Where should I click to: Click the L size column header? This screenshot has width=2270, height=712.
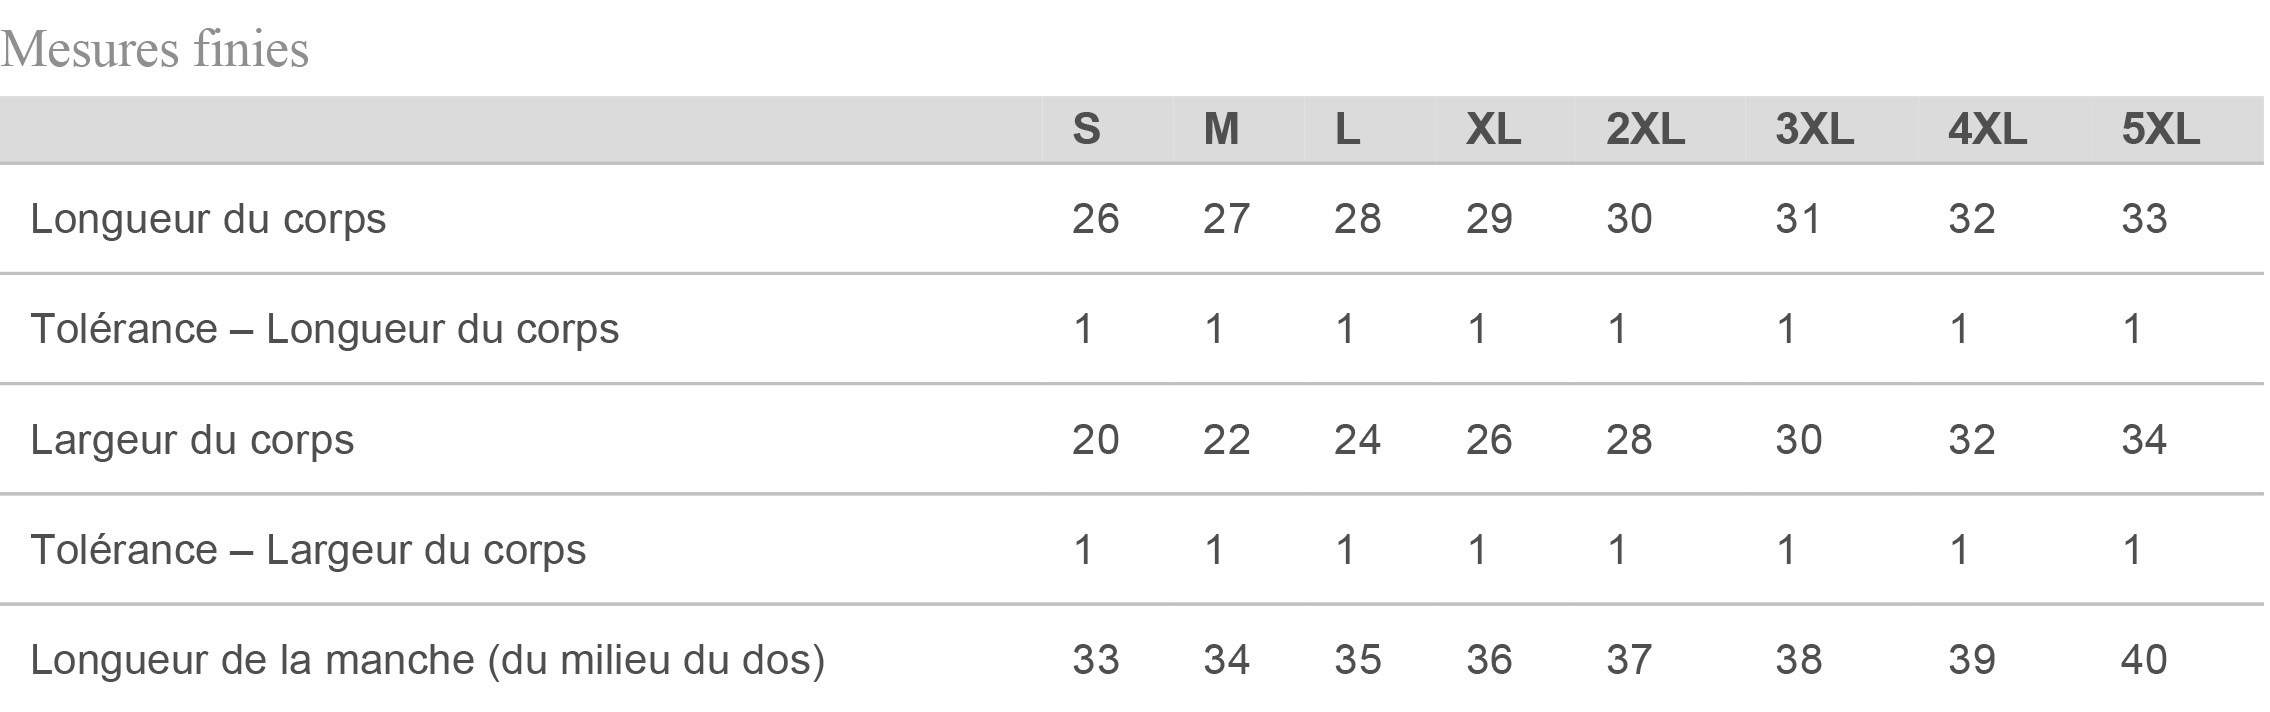pos(1348,129)
